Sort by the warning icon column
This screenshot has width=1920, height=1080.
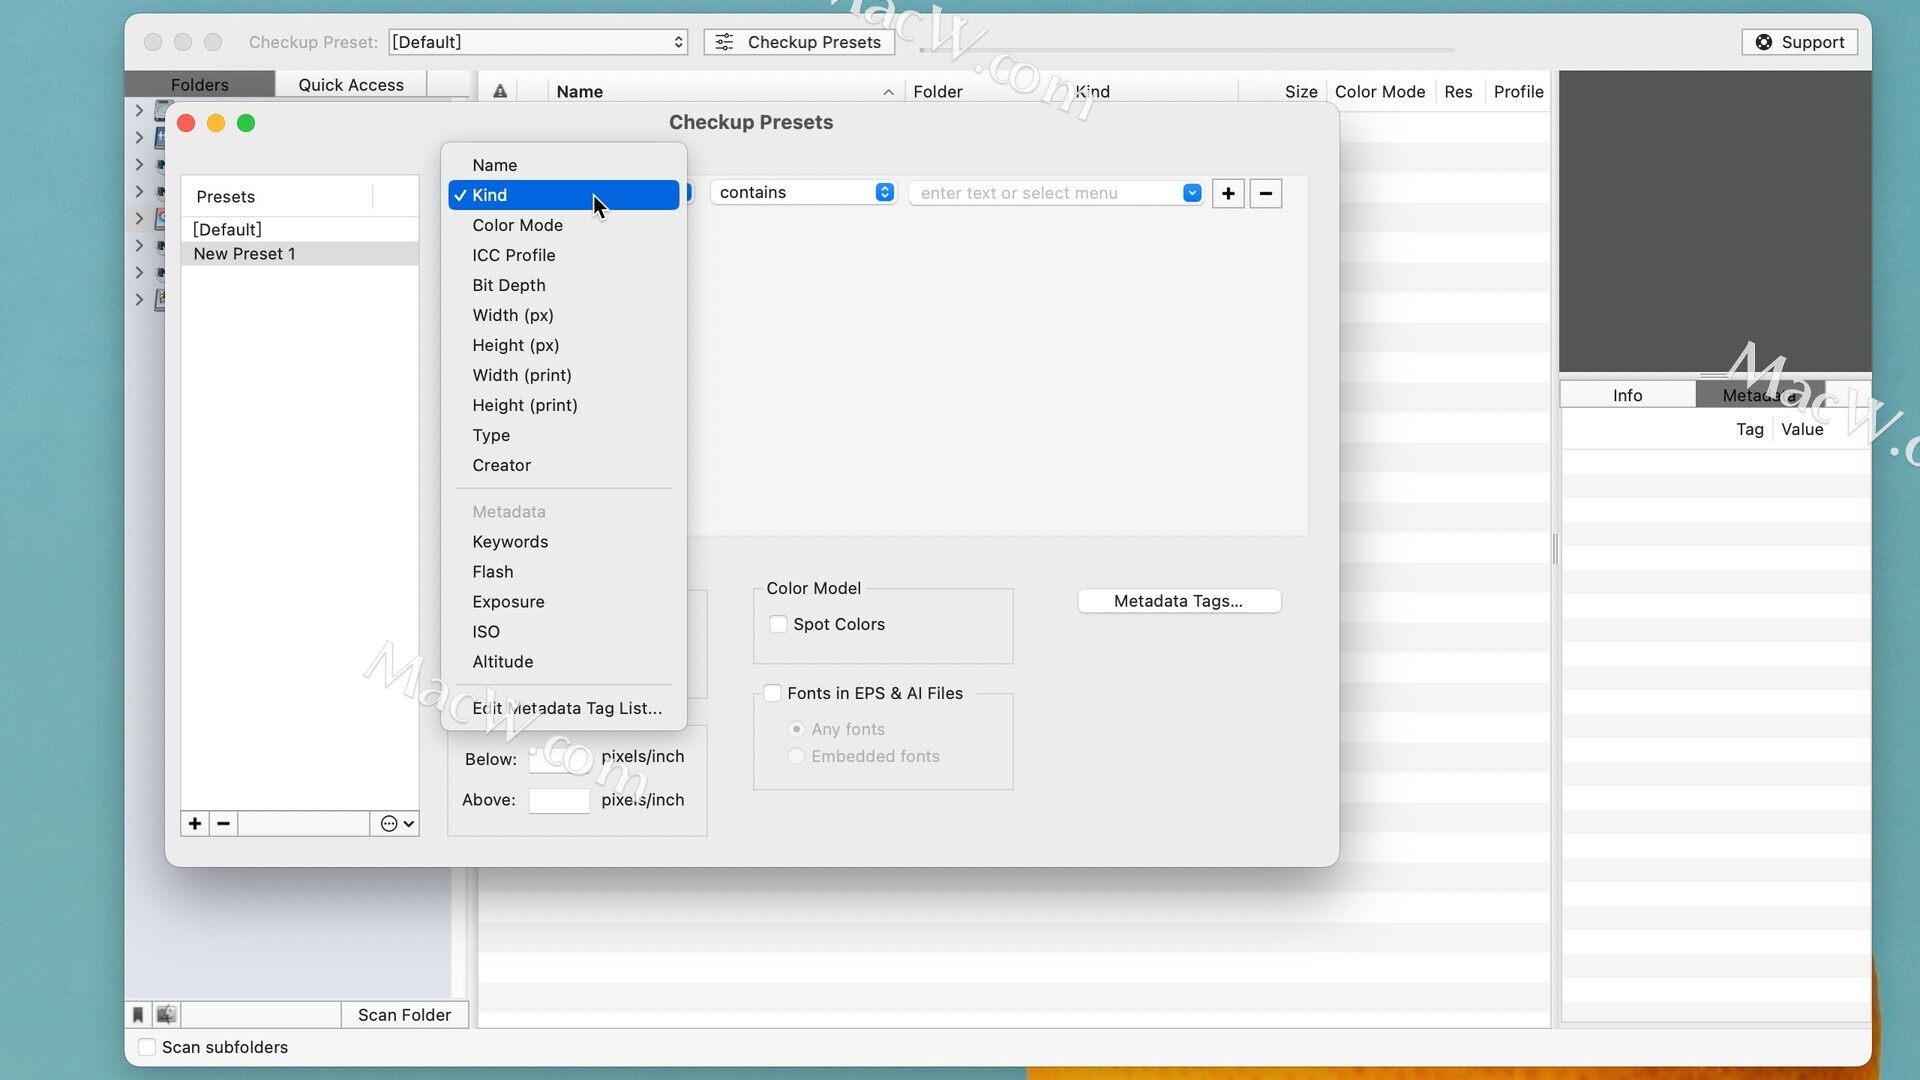(x=500, y=91)
